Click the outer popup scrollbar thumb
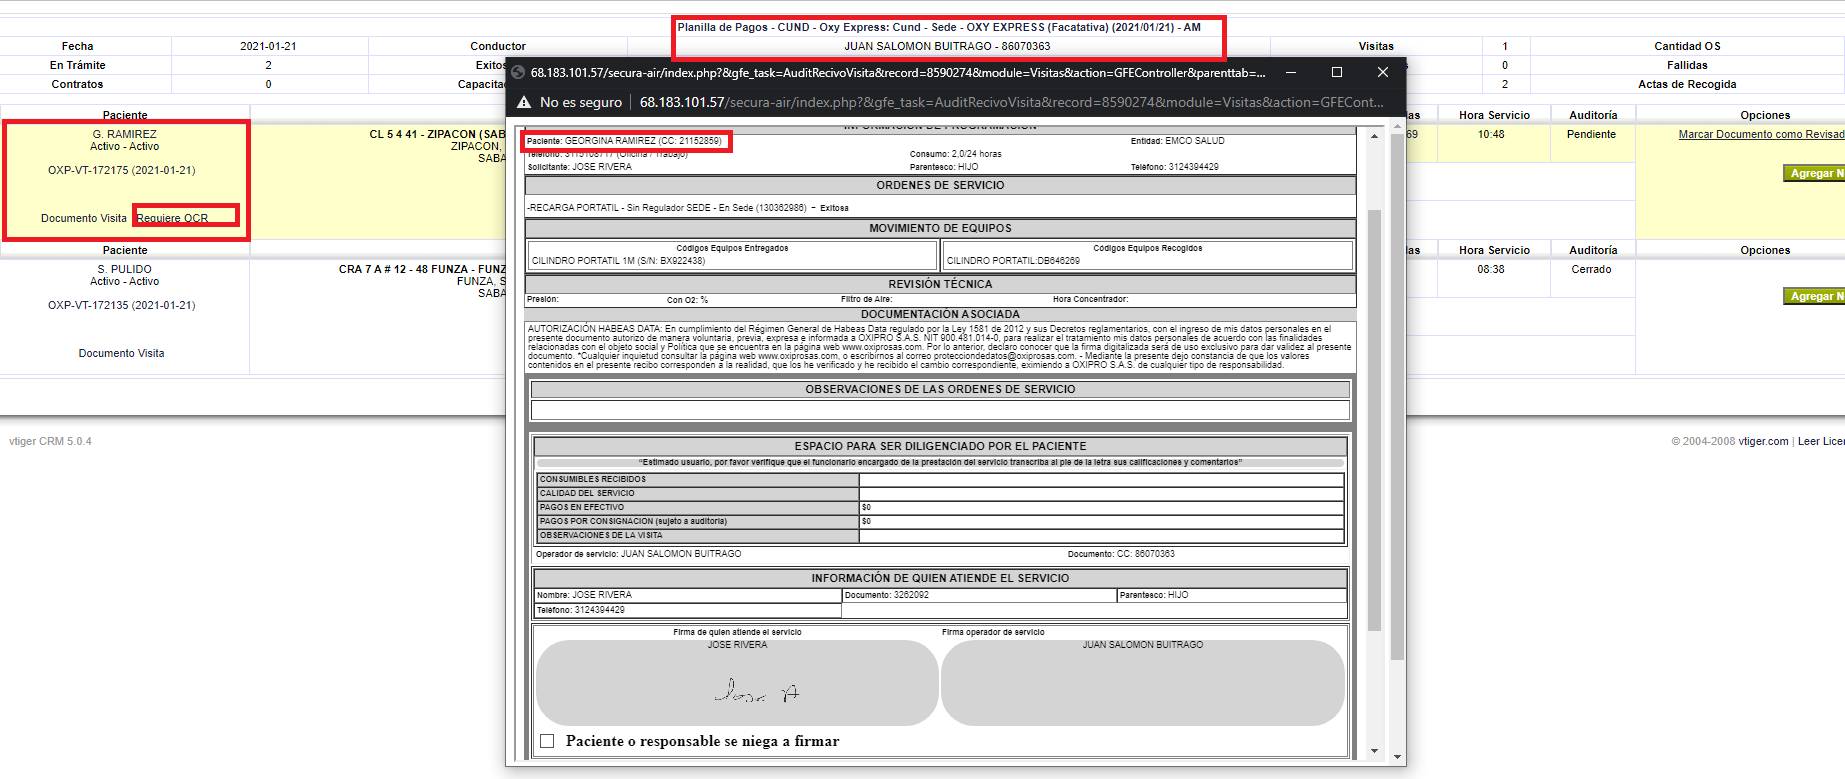The height and width of the screenshot is (779, 1845). 1397,395
